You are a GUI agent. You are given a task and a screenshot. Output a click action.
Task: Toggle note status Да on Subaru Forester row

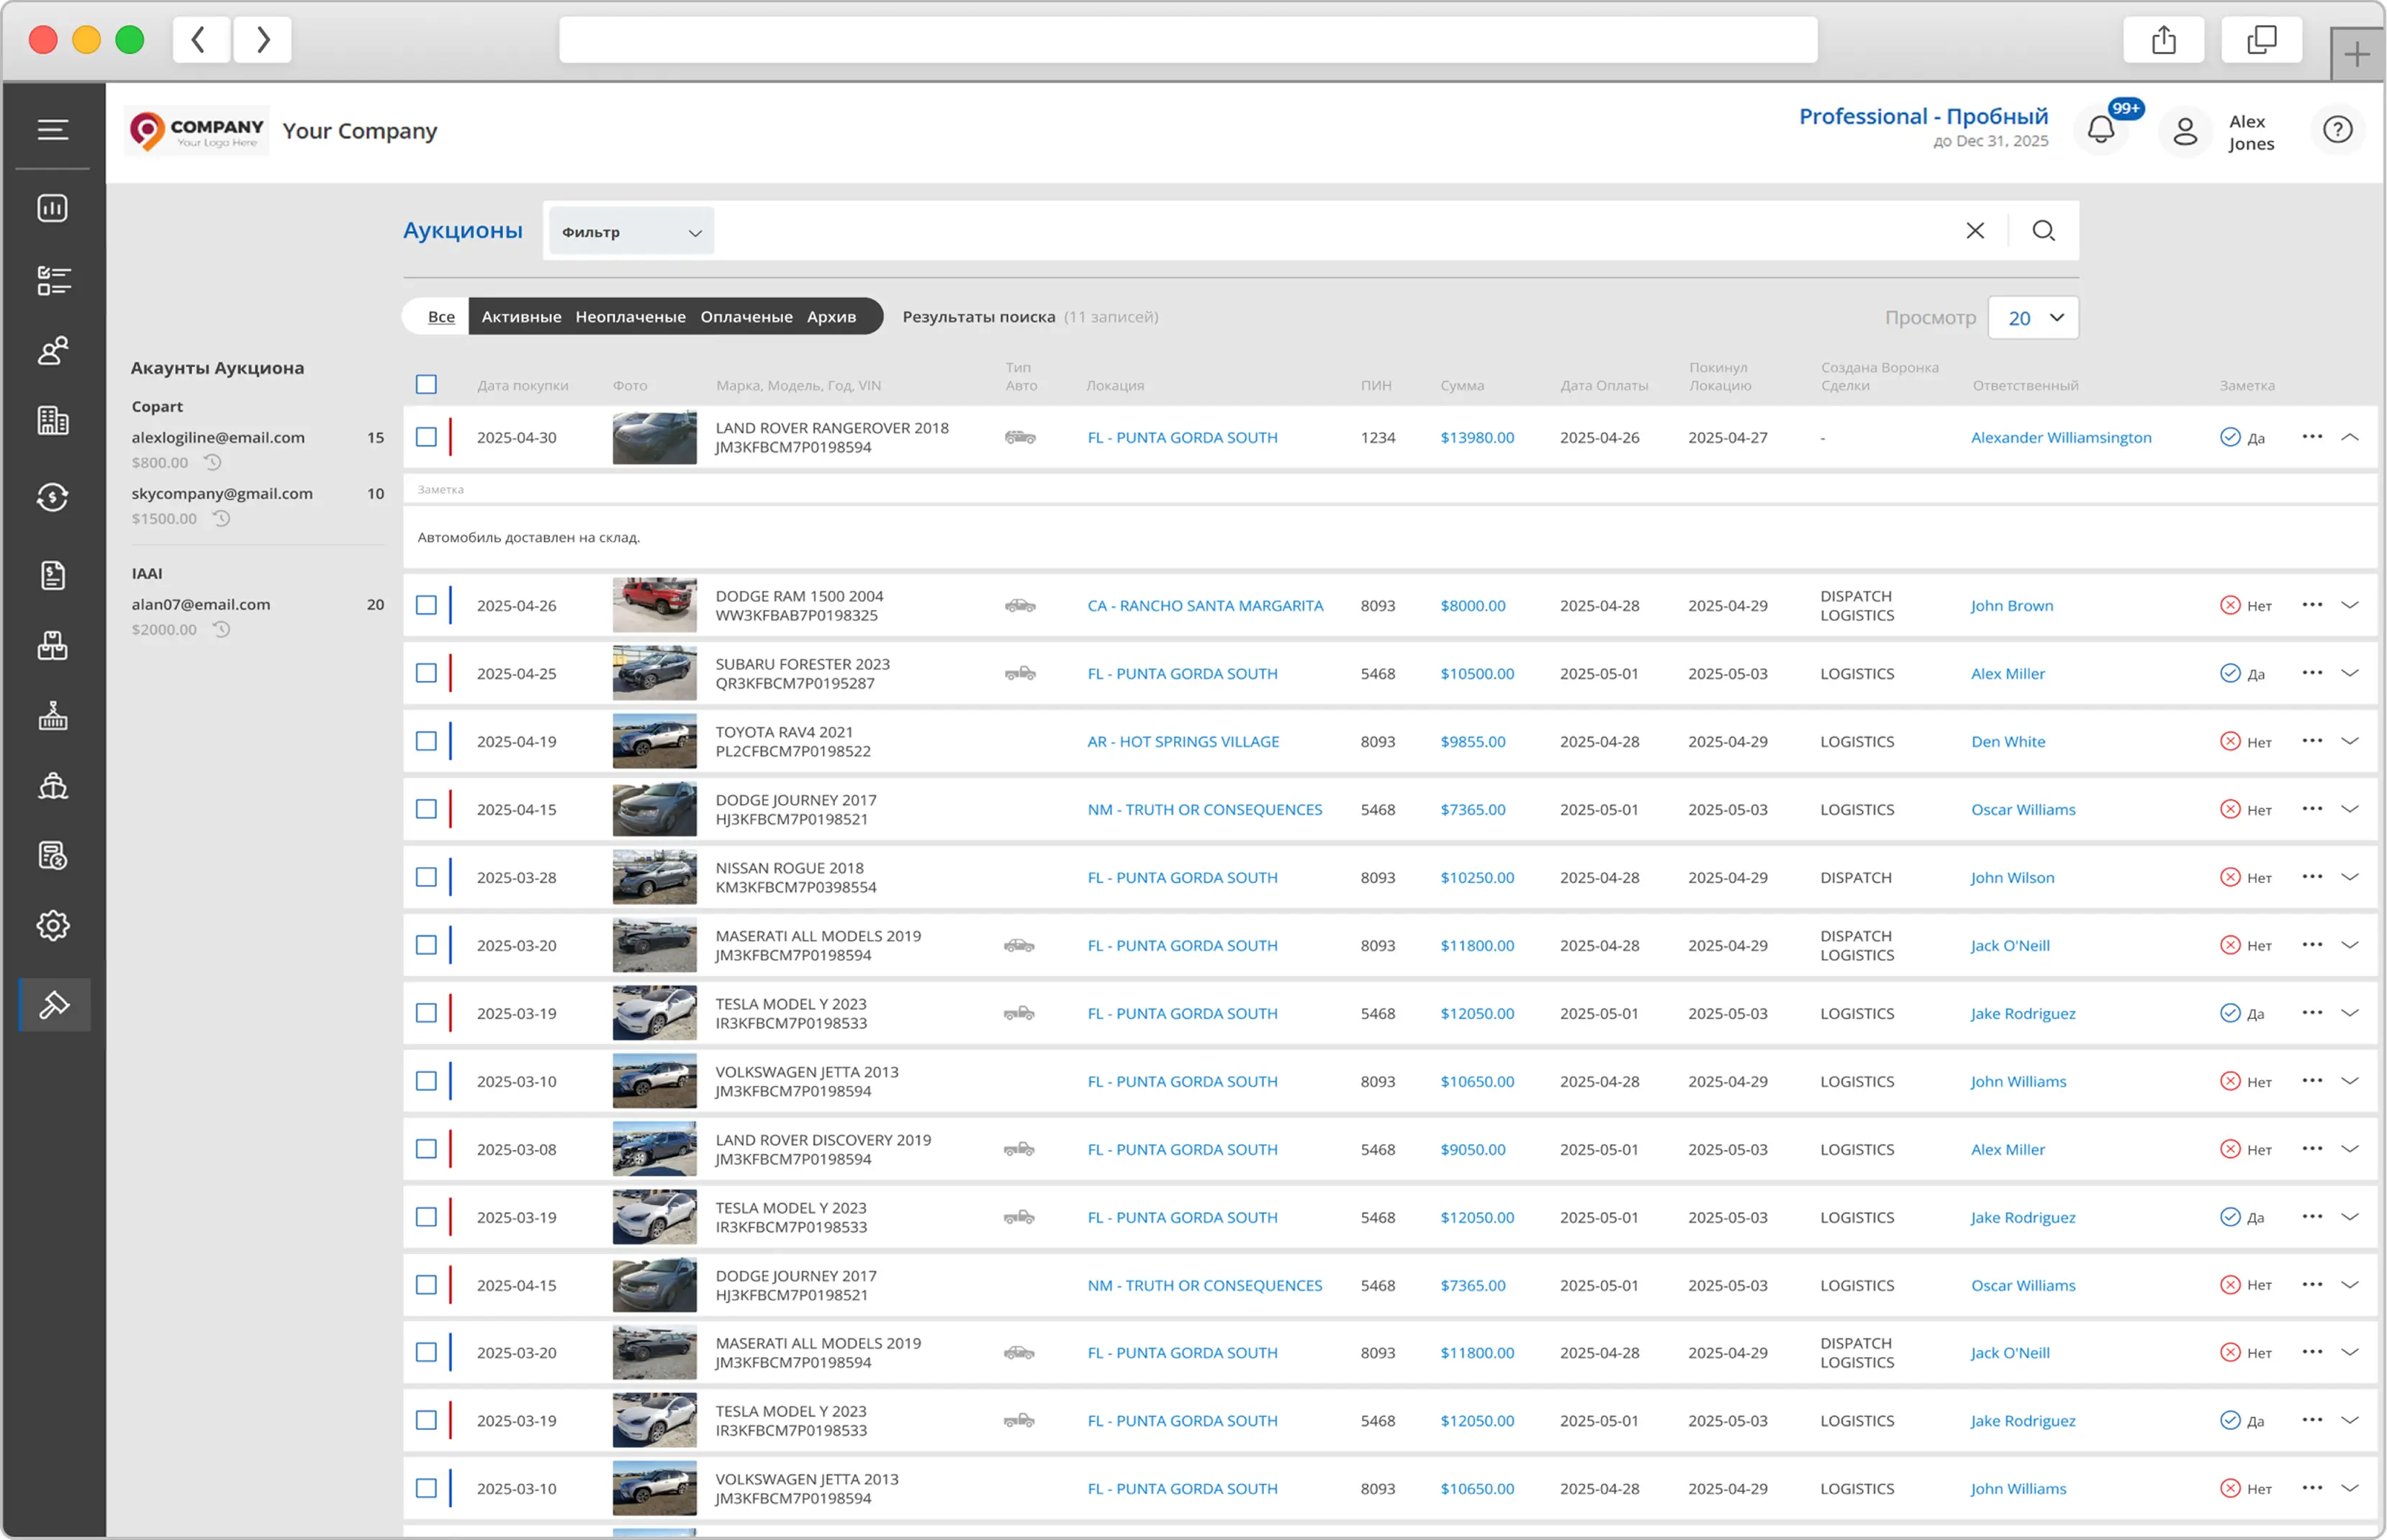click(2242, 673)
